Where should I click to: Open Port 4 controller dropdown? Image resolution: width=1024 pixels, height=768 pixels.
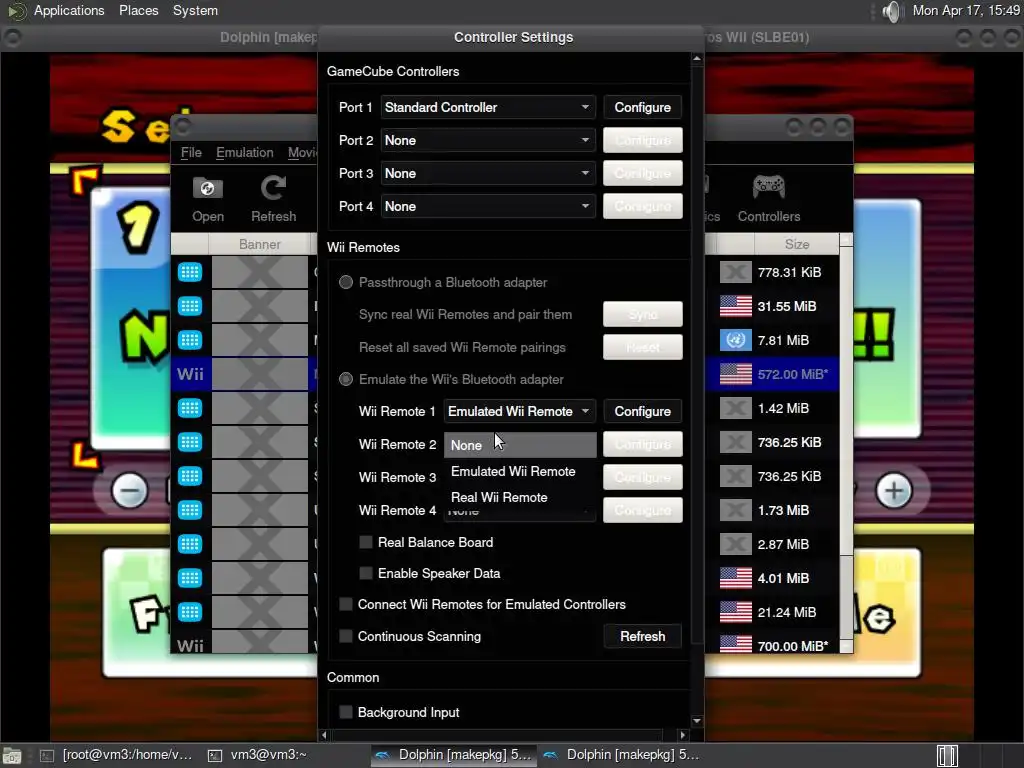[x=488, y=206]
